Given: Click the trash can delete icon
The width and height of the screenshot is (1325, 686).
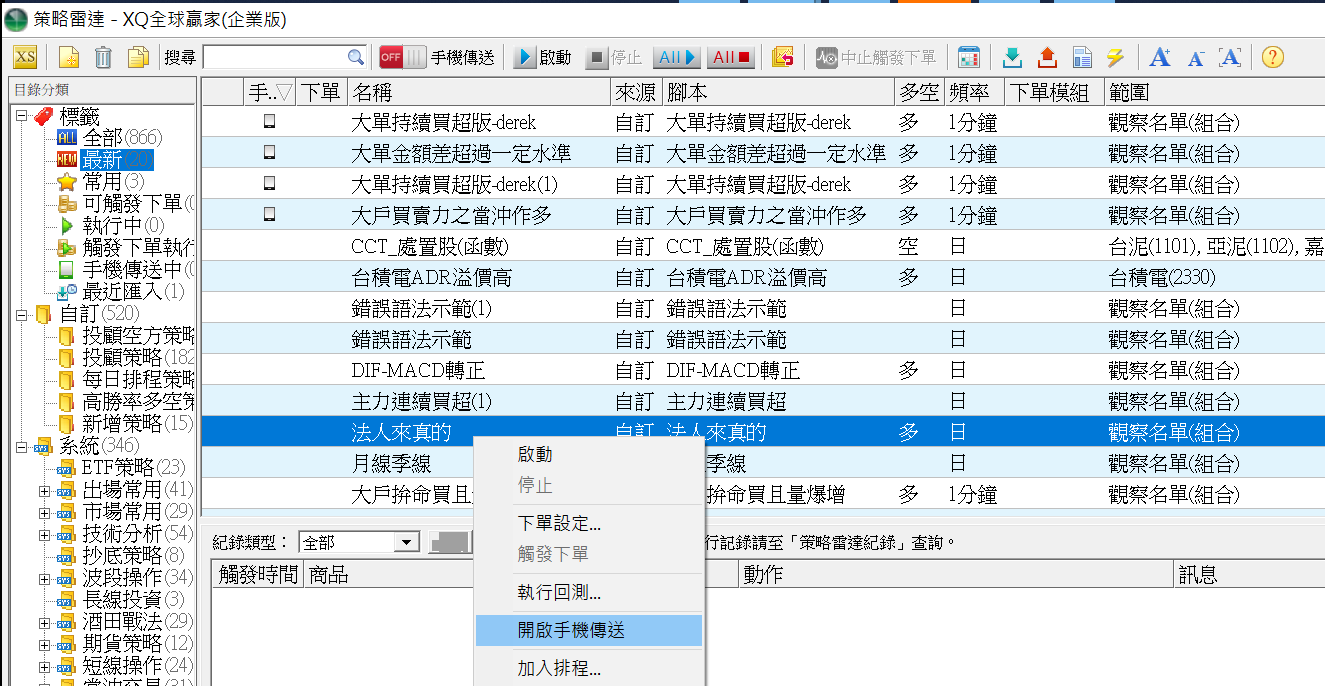Looking at the screenshot, I should (103, 57).
